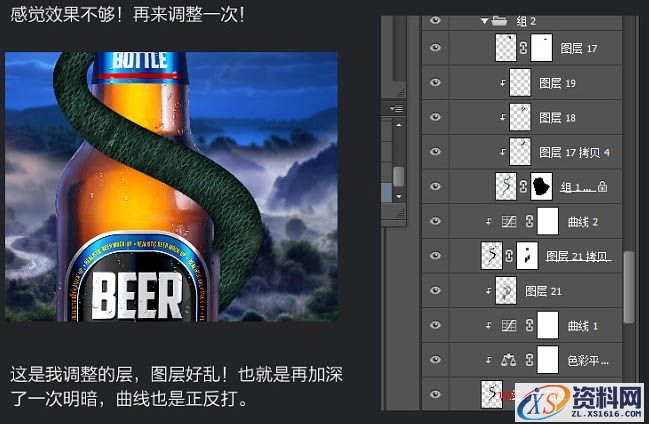
Task: Hide the 曲线 2 adjustment layer
Action: (x=435, y=221)
